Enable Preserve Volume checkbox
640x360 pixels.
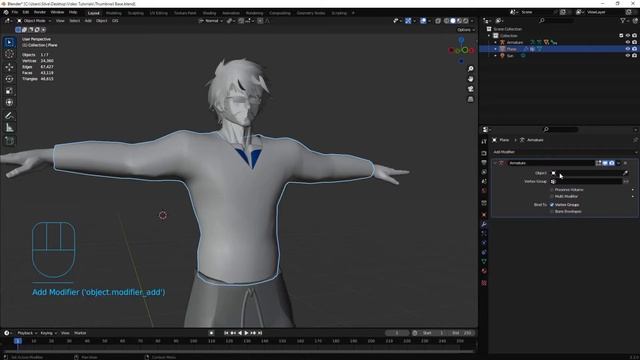click(552, 190)
